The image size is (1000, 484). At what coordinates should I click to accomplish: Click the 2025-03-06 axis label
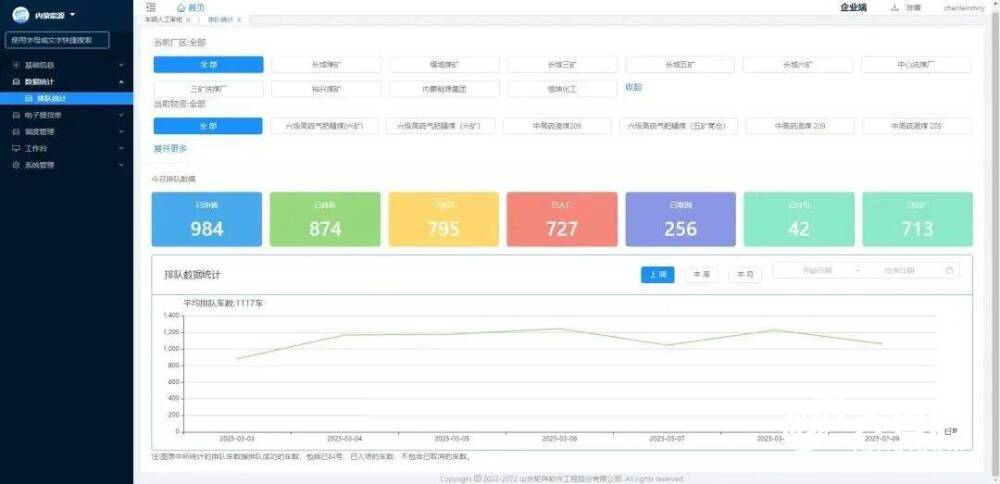[559, 439]
